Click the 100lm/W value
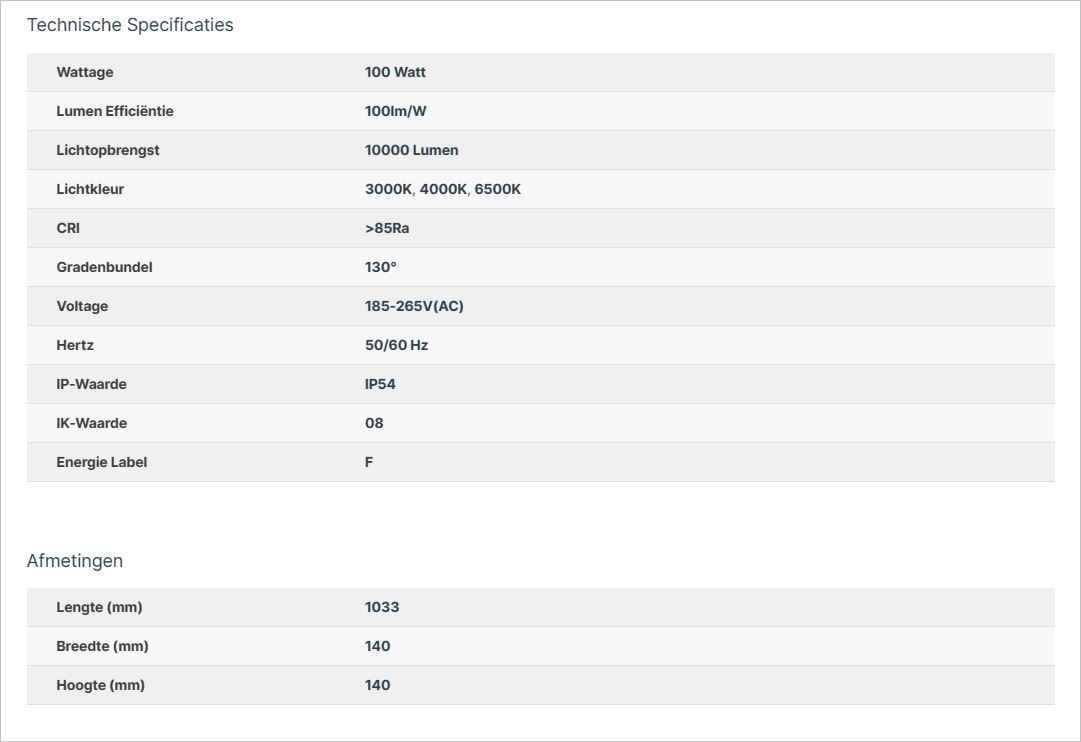 coord(396,111)
